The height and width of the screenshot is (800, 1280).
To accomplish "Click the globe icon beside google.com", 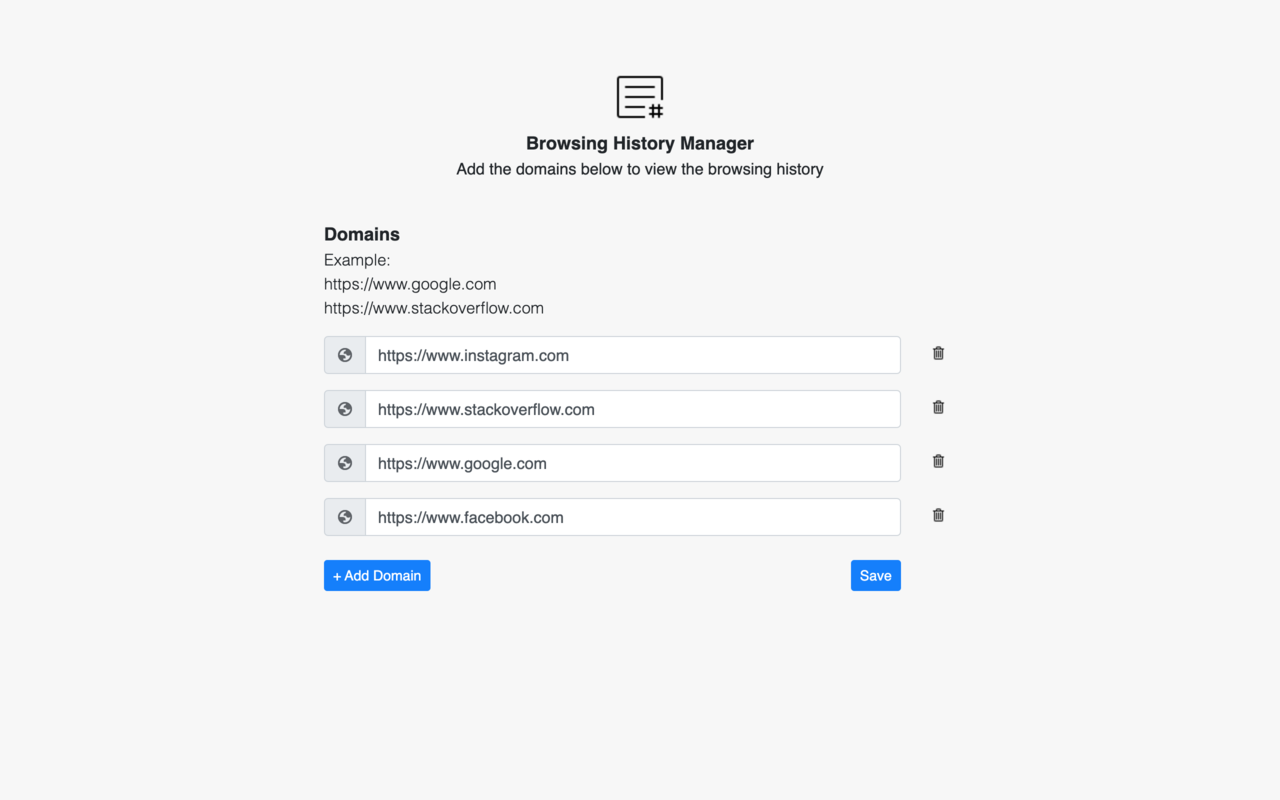I will pyautogui.click(x=344, y=463).
